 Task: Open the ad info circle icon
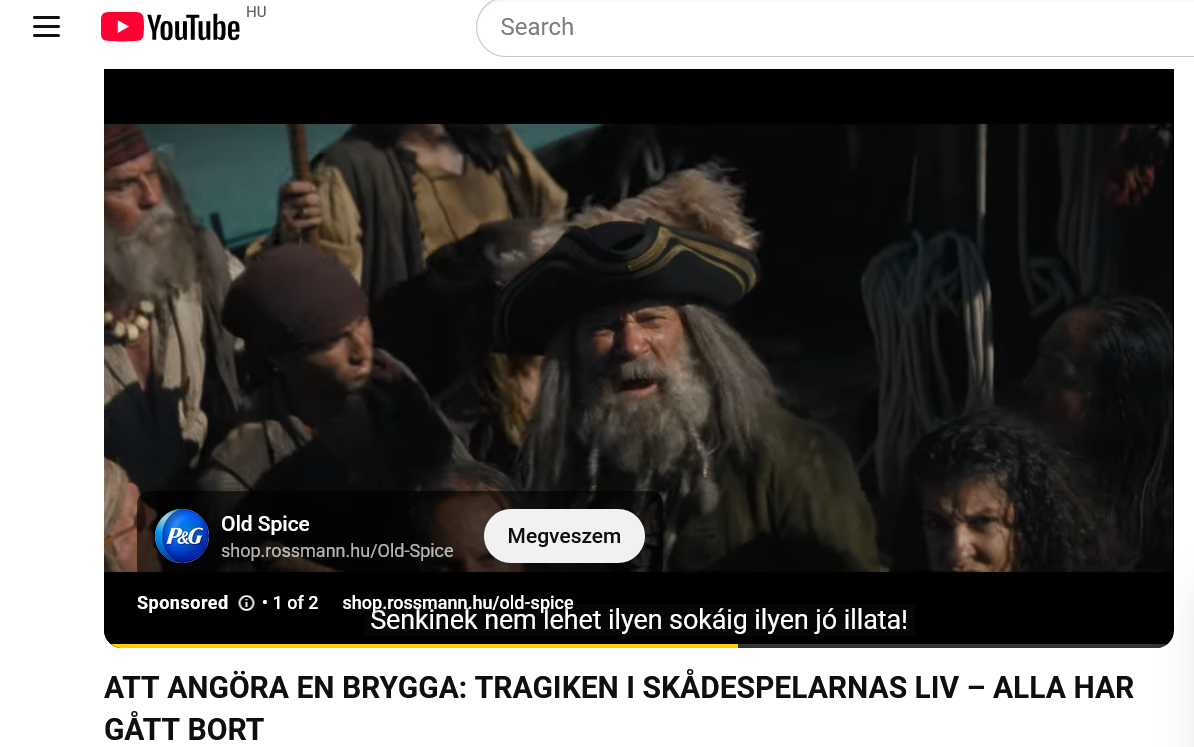[x=247, y=603]
